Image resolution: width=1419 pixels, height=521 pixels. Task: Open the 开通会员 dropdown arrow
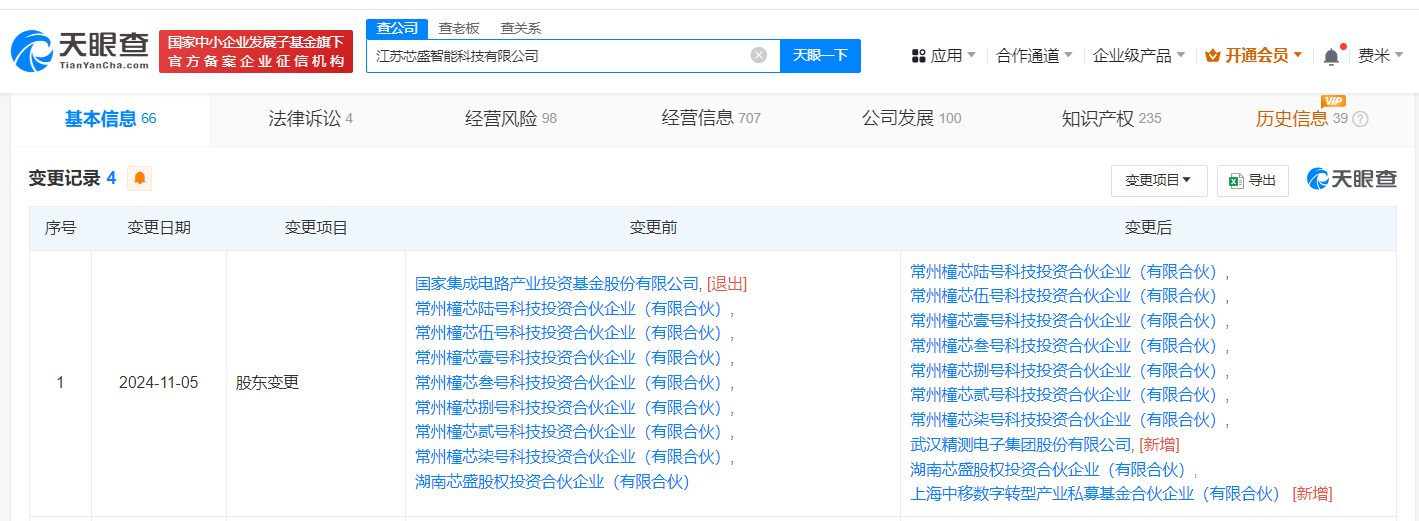[x=1298, y=56]
